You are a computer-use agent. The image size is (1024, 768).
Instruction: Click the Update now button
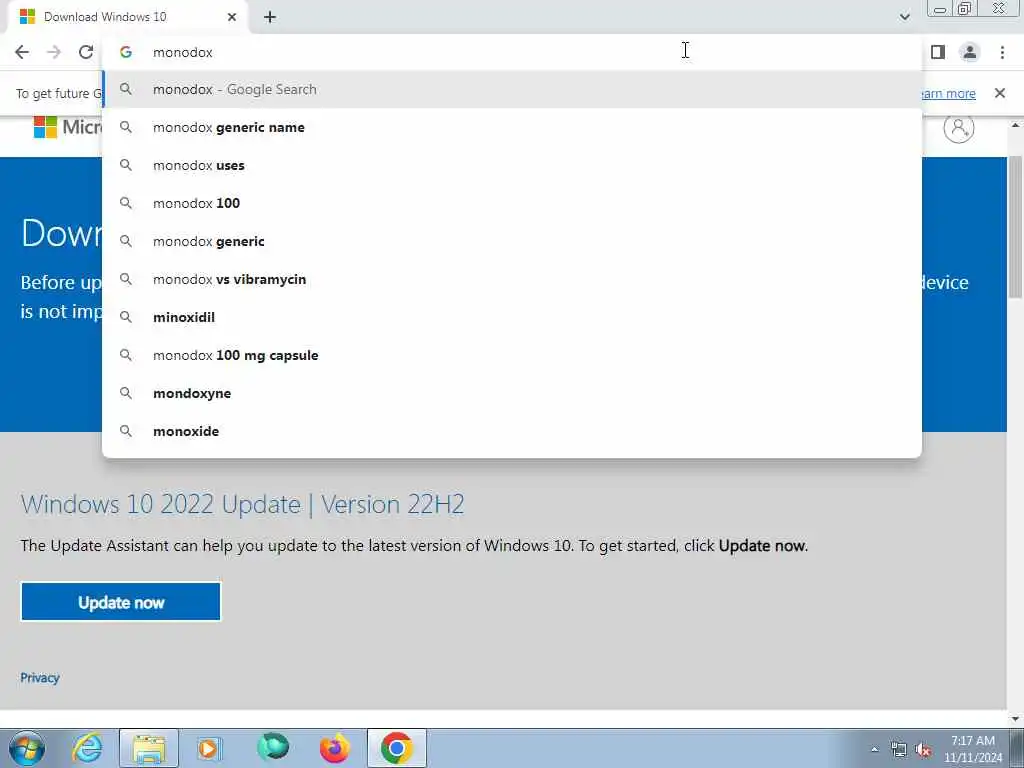[121, 601]
